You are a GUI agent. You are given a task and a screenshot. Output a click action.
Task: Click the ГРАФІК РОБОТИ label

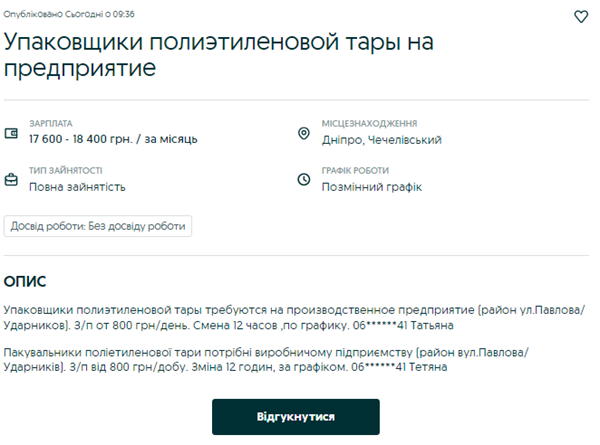[355, 170]
